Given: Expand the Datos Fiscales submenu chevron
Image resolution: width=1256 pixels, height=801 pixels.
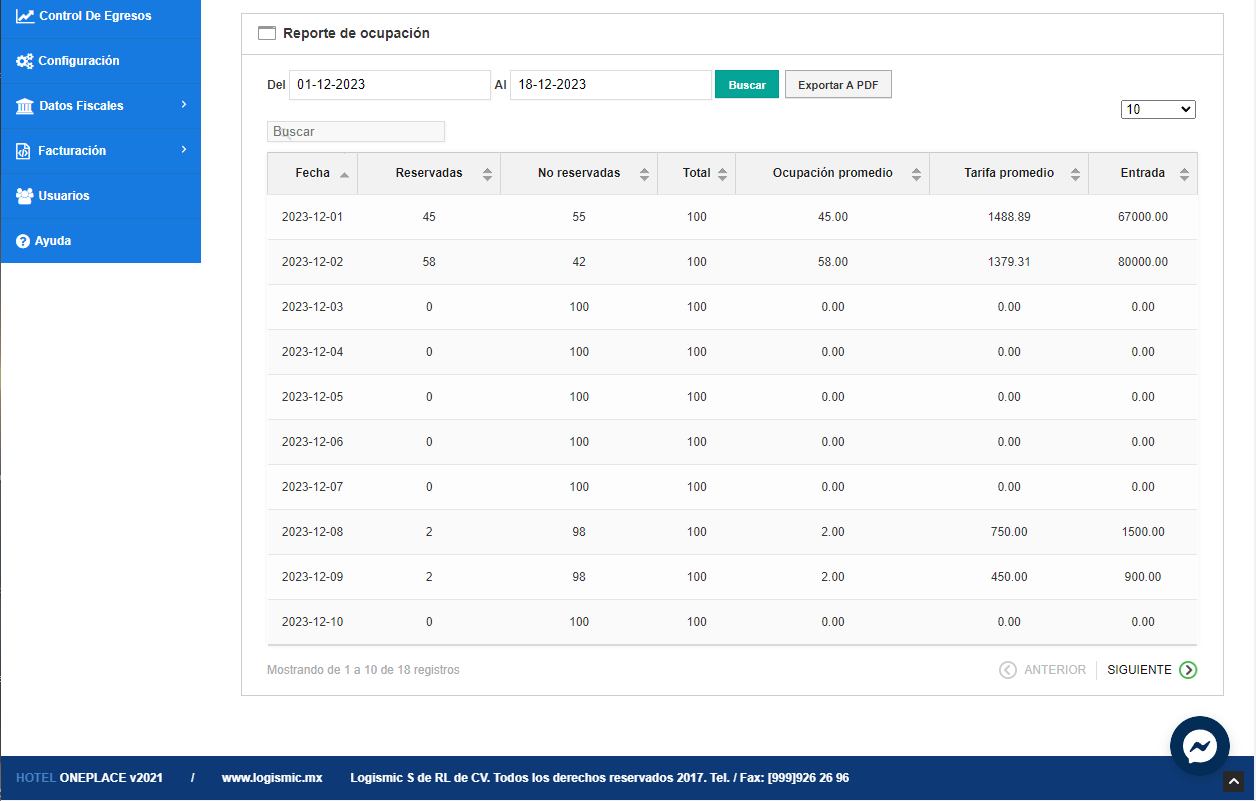Looking at the screenshot, I should (184, 105).
